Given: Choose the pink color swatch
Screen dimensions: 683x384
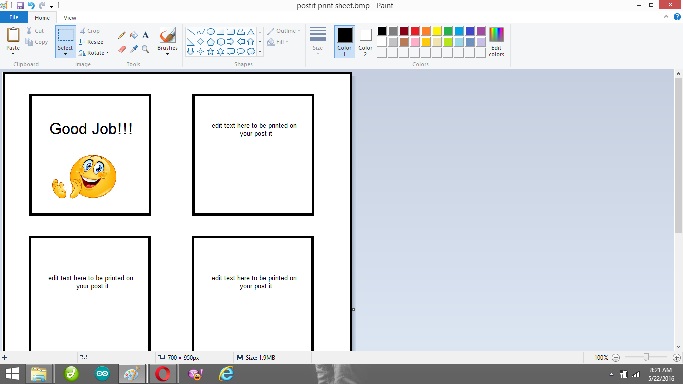Looking at the screenshot, I should point(415,42).
